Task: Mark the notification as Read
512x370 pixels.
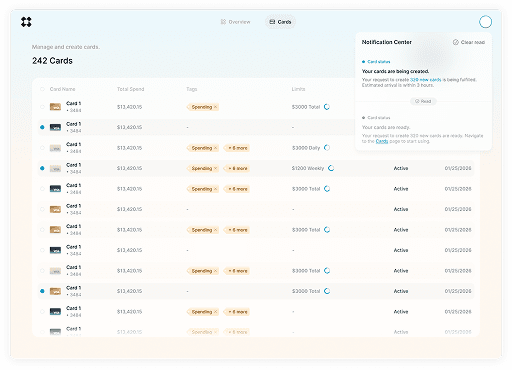Action: pos(423,101)
